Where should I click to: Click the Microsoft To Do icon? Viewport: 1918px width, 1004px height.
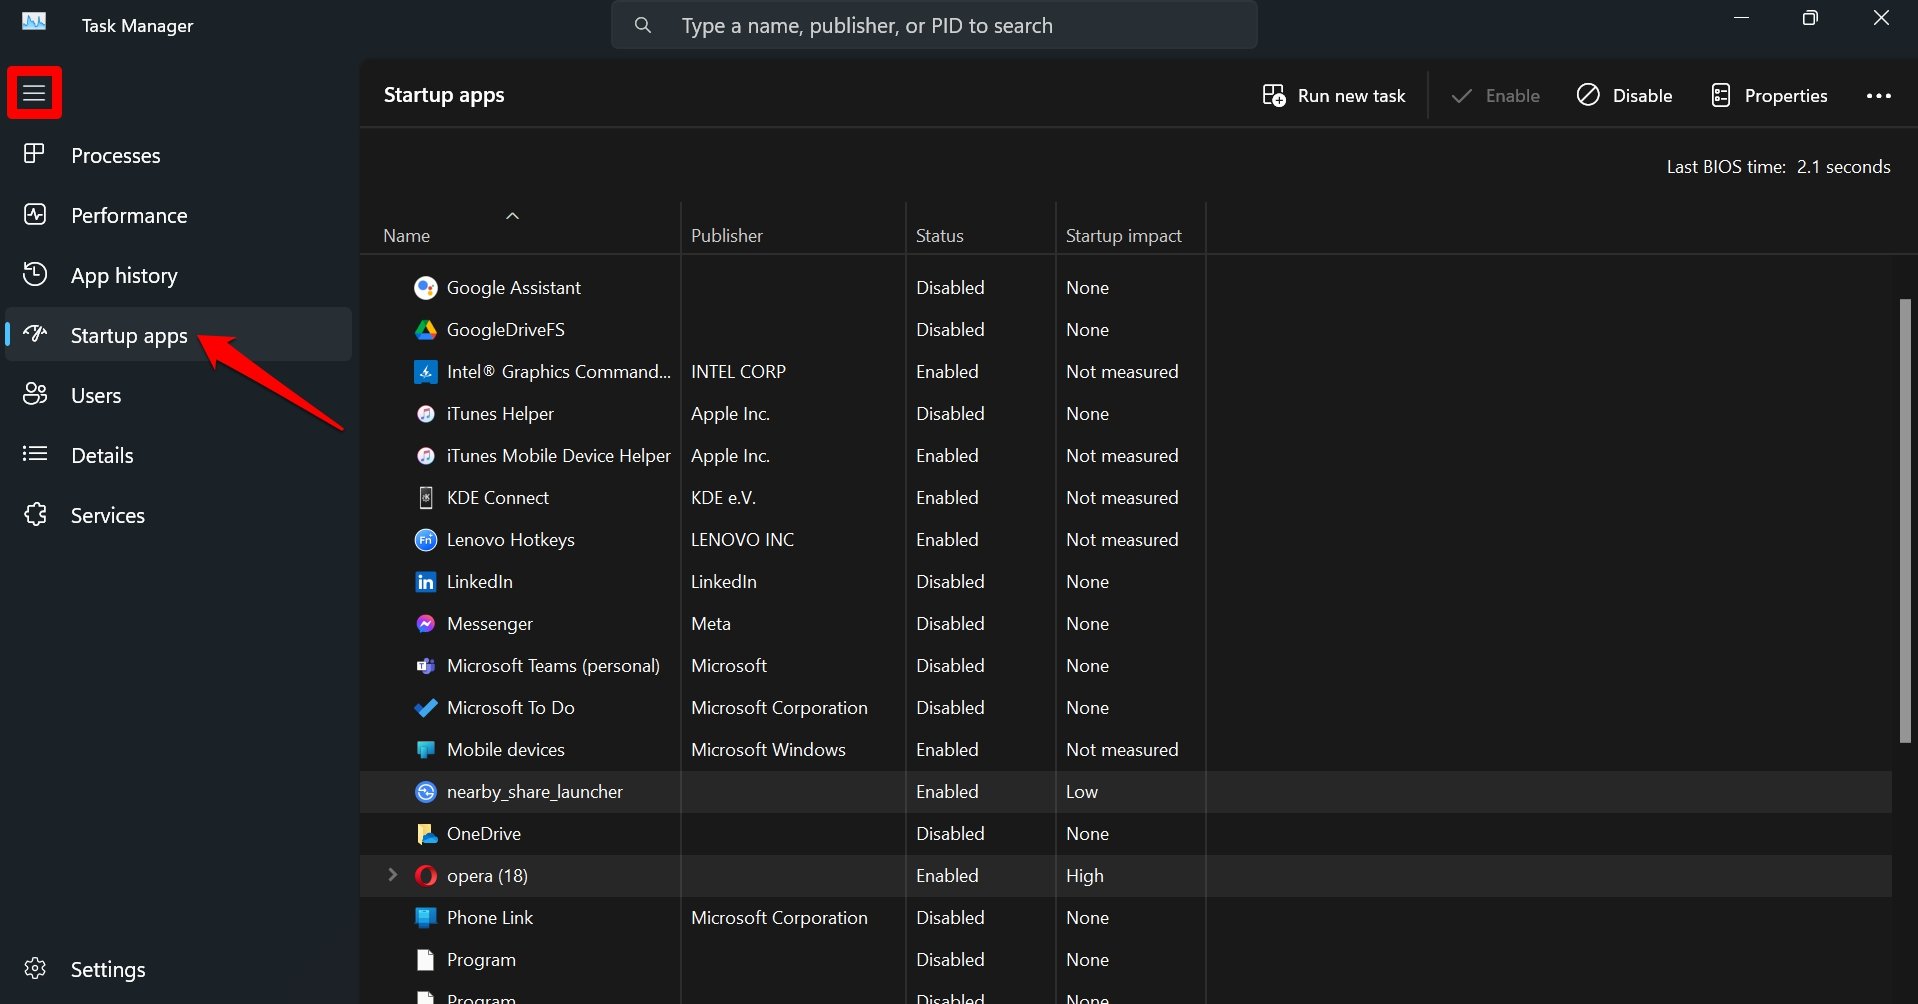425,708
